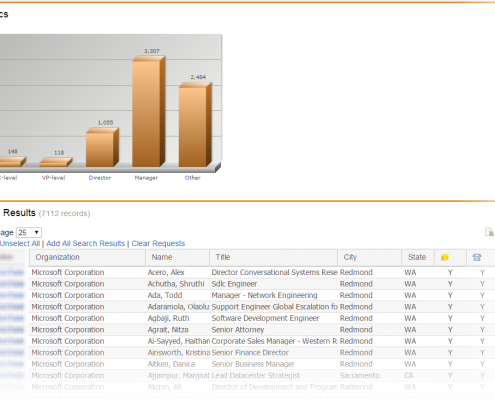Sort by the City column header

[369, 257]
